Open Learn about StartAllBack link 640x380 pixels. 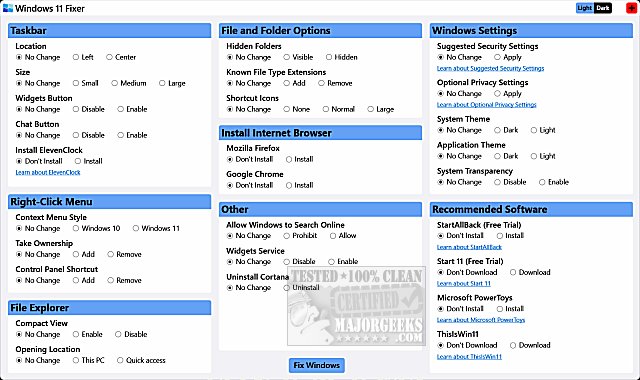click(x=469, y=247)
